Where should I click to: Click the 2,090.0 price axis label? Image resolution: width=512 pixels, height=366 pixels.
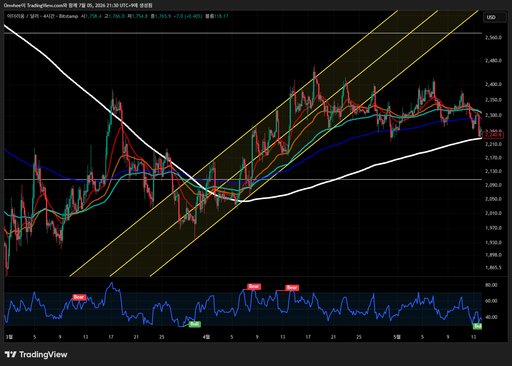[x=493, y=185]
